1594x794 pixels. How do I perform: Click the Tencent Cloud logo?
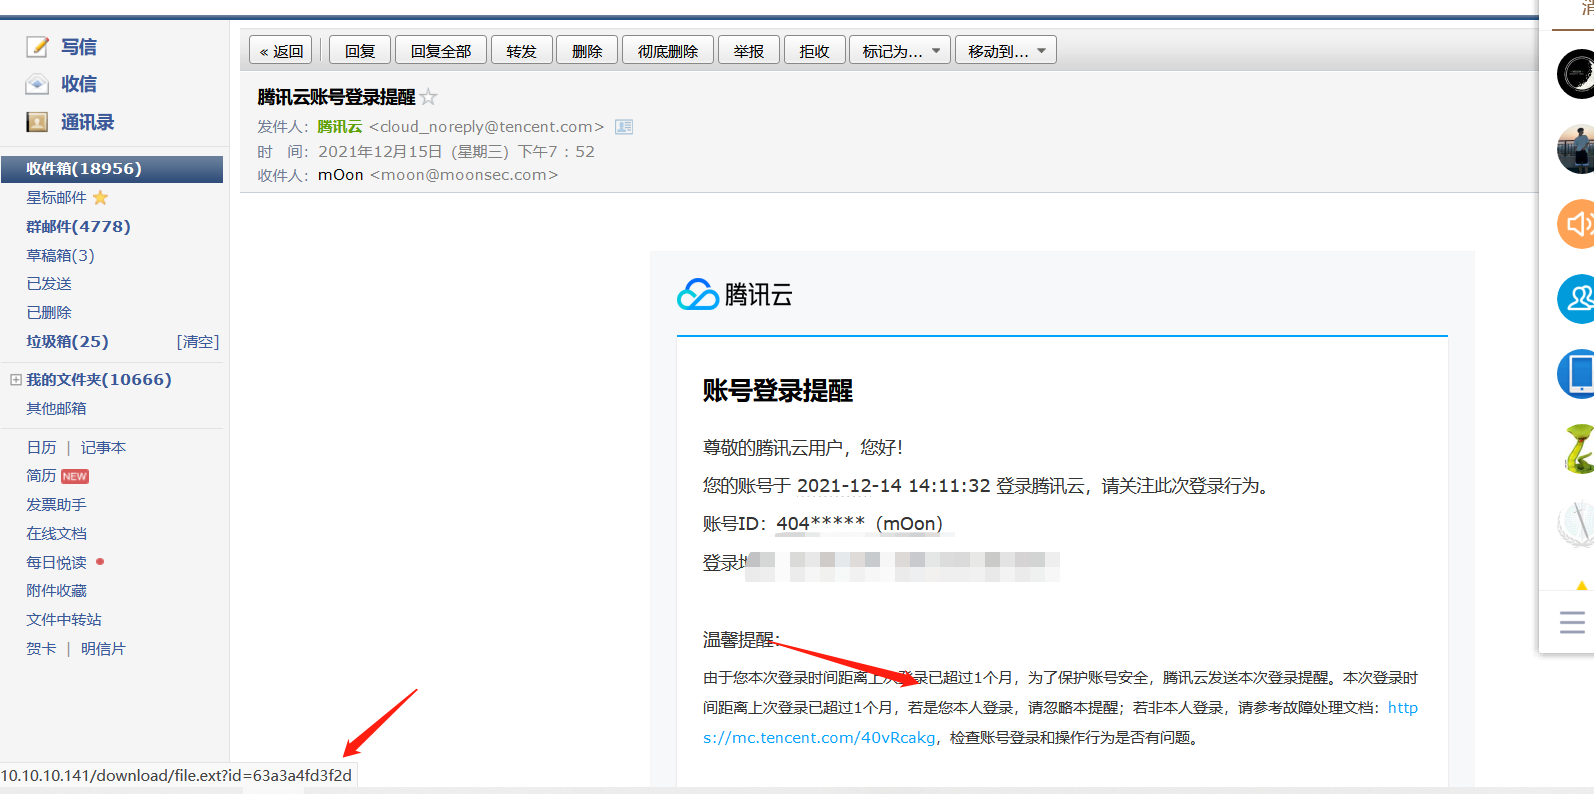[x=735, y=294]
